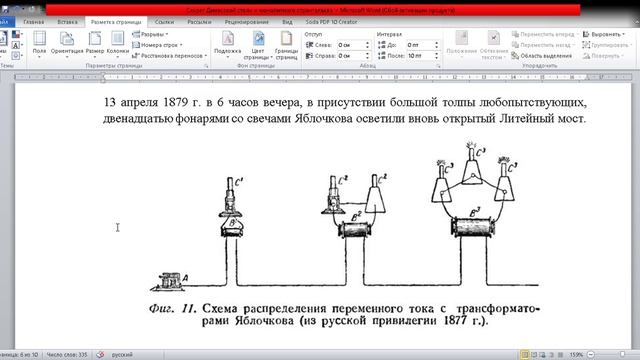The width and height of the screenshot is (640, 360).
Task: Decrease the Справа indent with spinner
Action: 367,58
